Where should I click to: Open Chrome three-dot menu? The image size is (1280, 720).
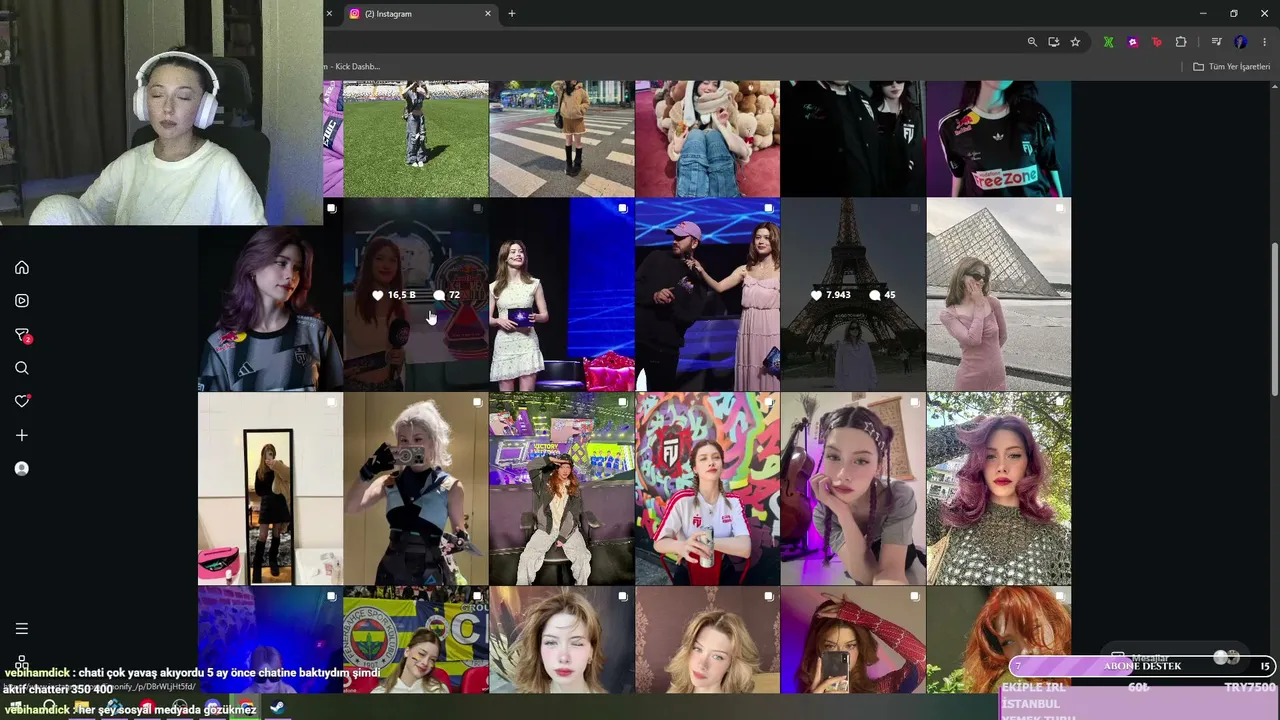(1264, 42)
